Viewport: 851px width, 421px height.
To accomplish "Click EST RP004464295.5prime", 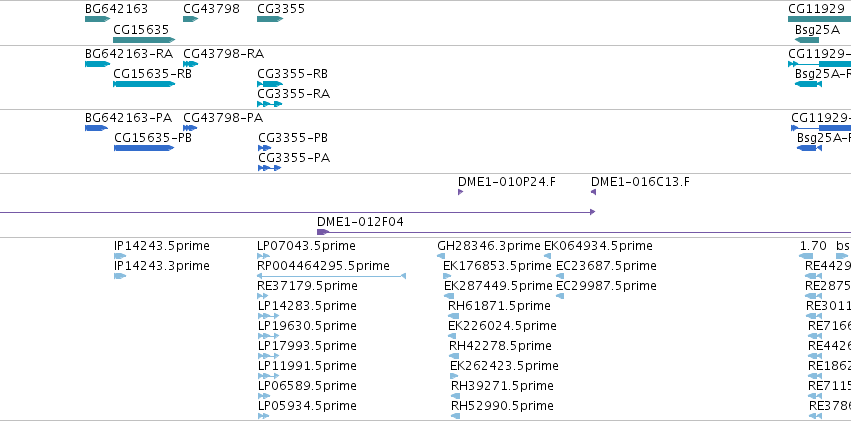I will tap(323, 265).
